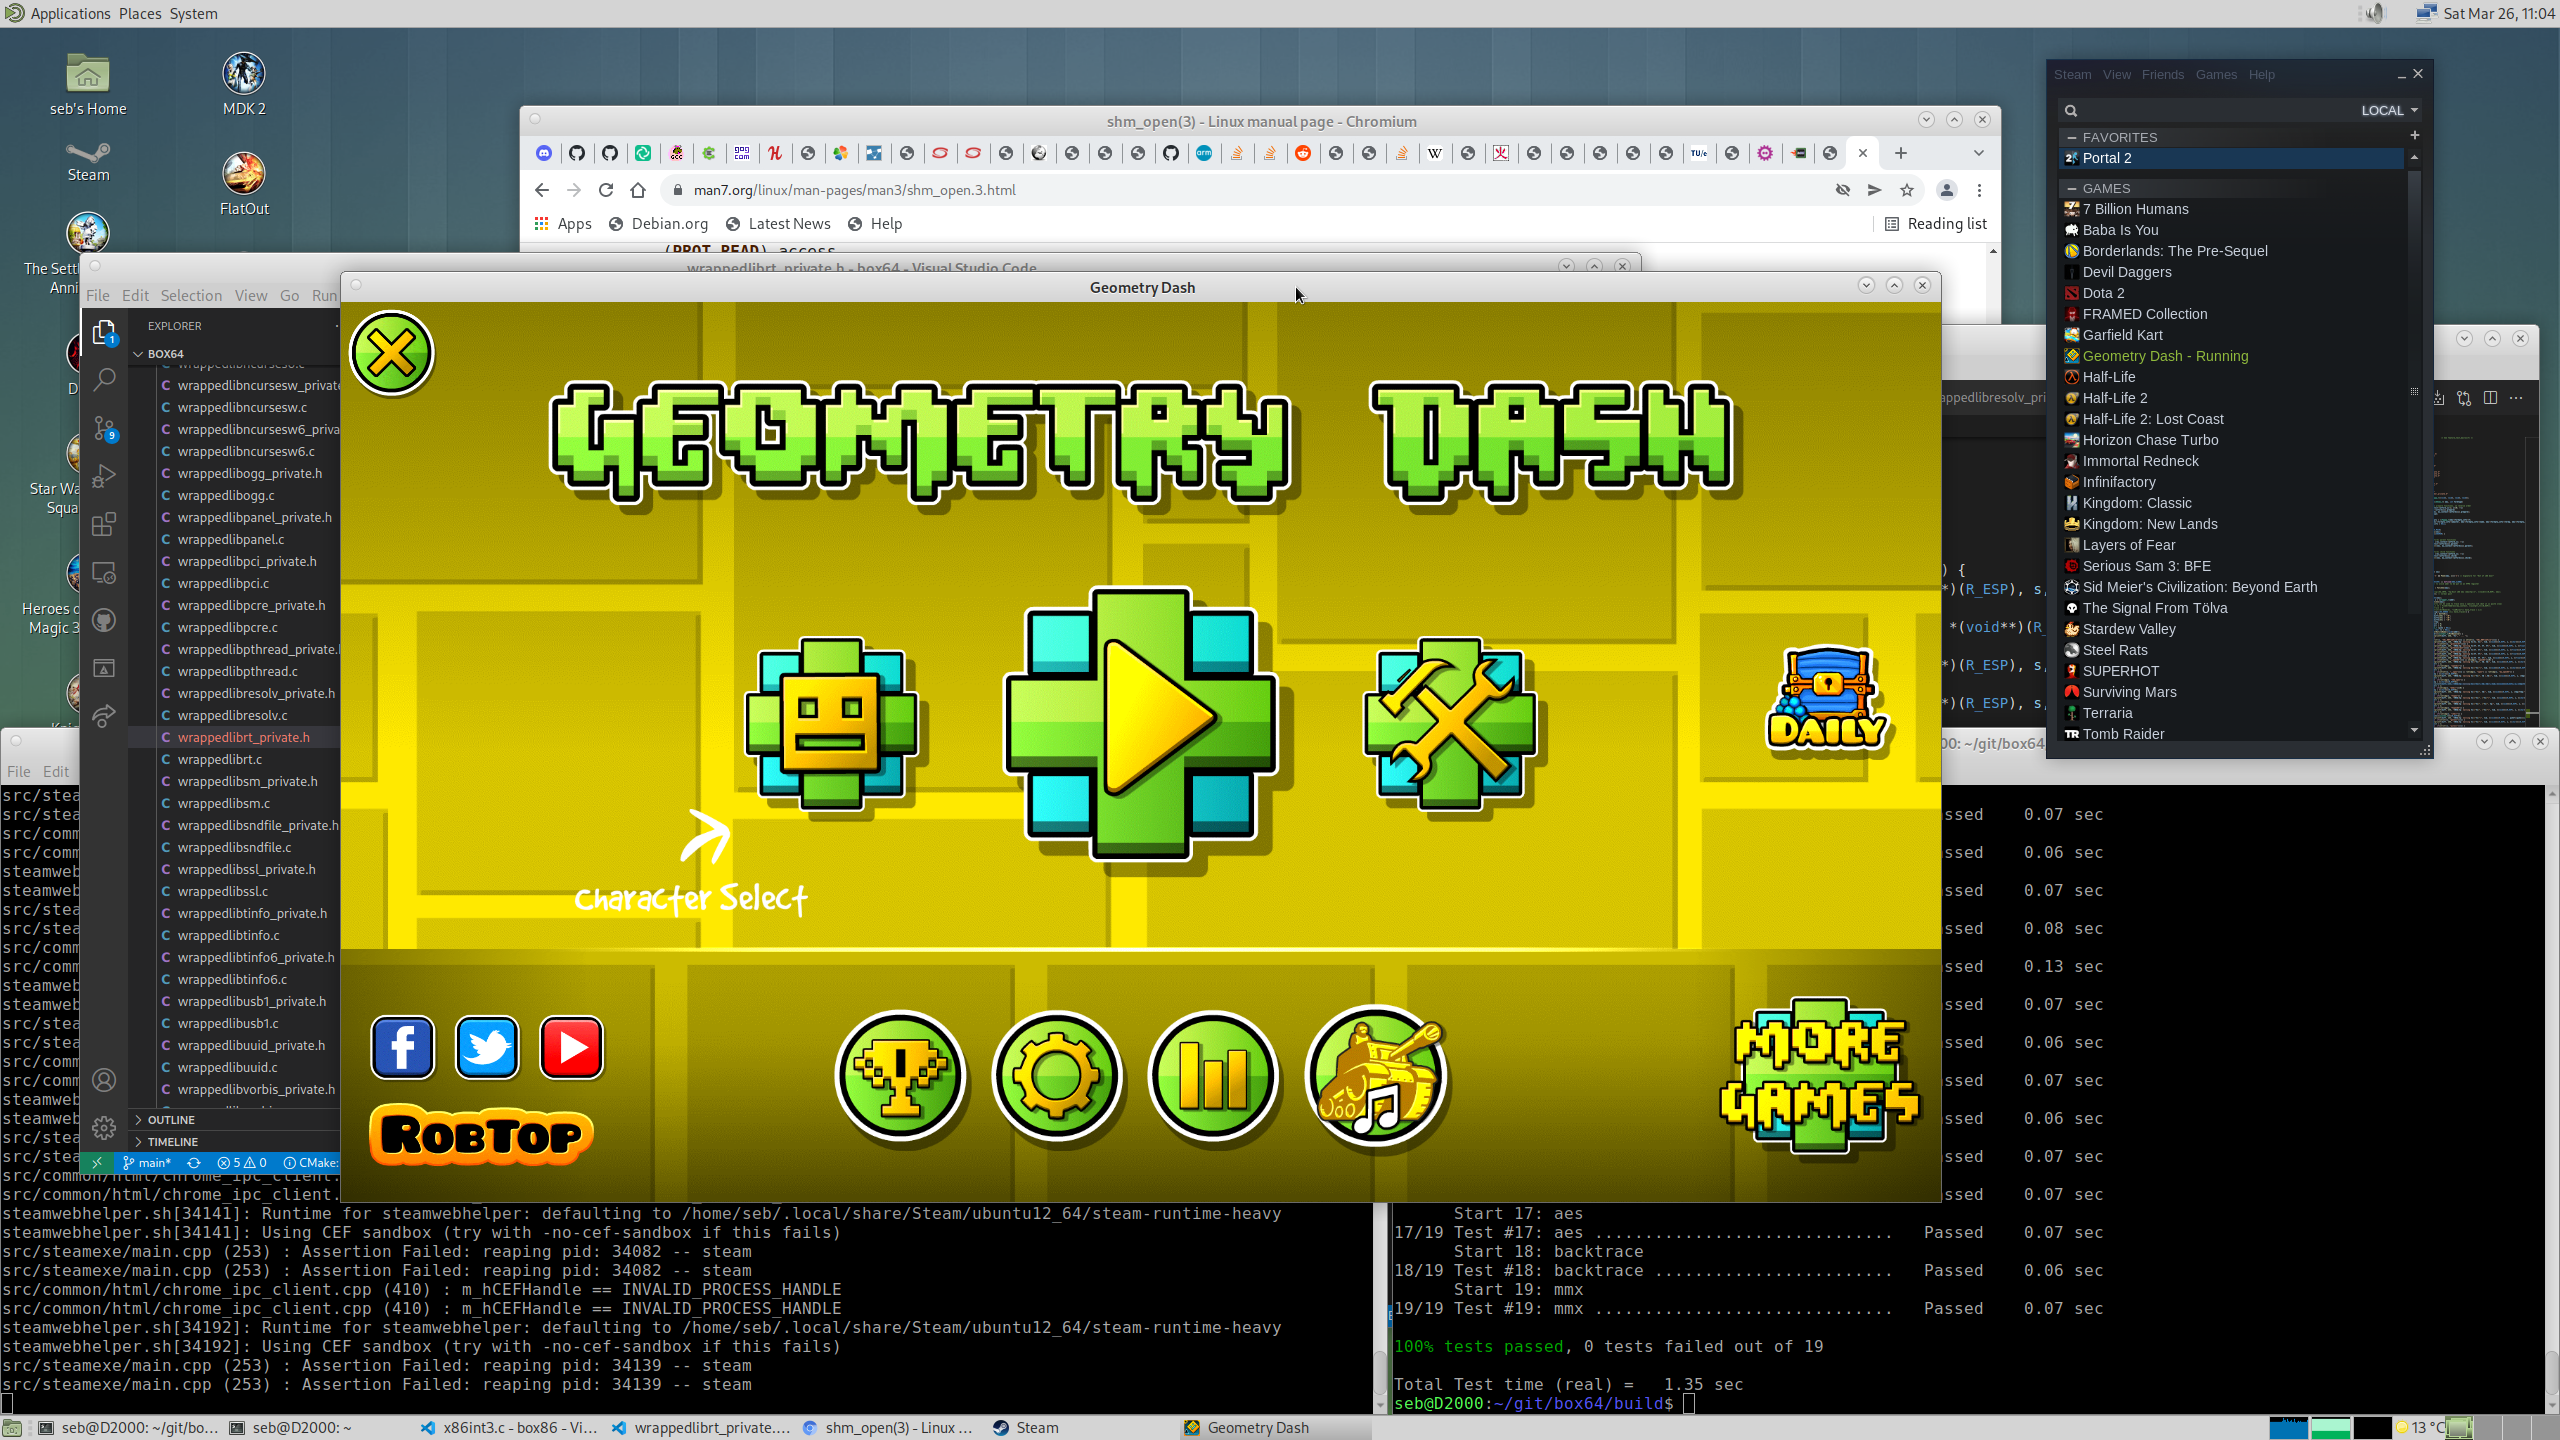
Task: Open the game settings gear button
Action: (1056, 1076)
